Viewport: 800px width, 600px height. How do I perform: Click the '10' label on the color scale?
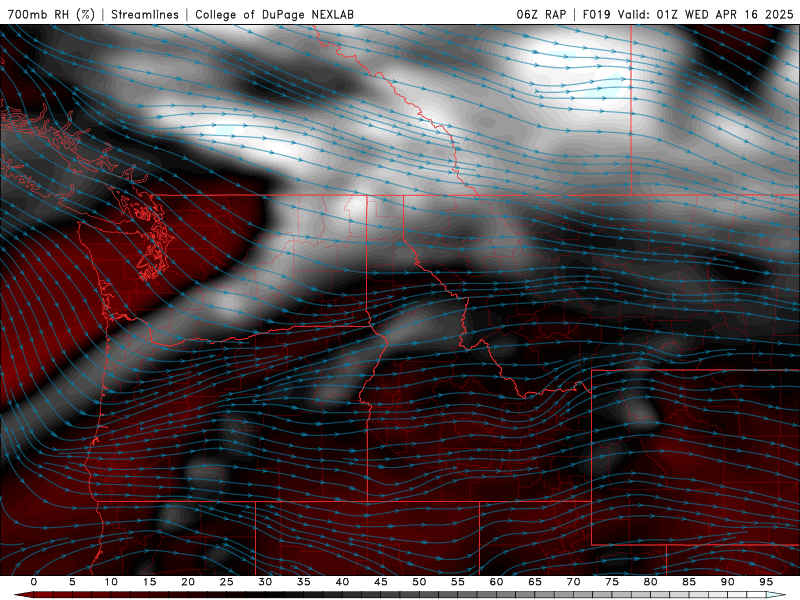pyautogui.click(x=111, y=582)
